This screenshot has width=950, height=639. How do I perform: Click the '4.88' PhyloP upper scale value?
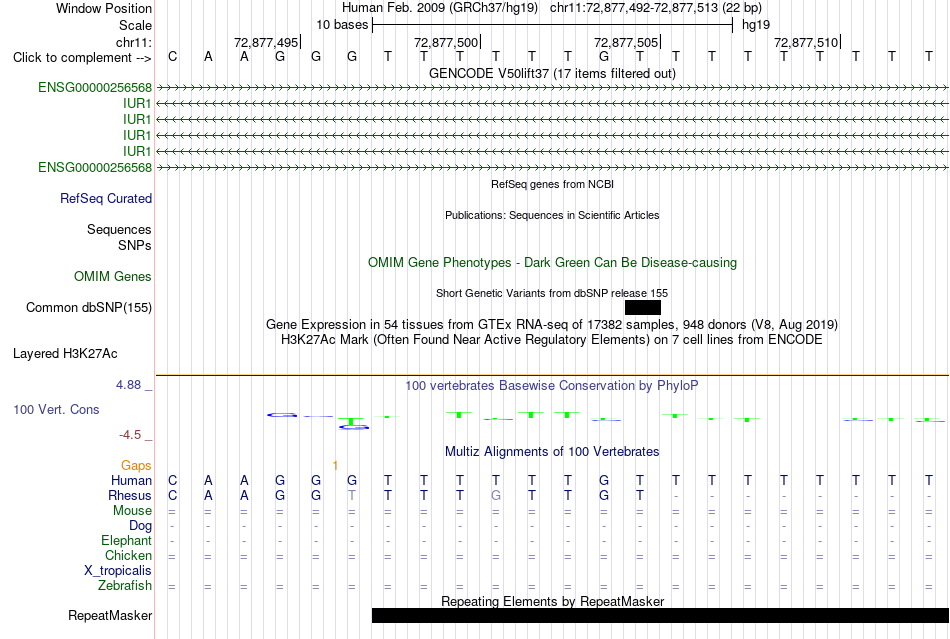(128, 385)
